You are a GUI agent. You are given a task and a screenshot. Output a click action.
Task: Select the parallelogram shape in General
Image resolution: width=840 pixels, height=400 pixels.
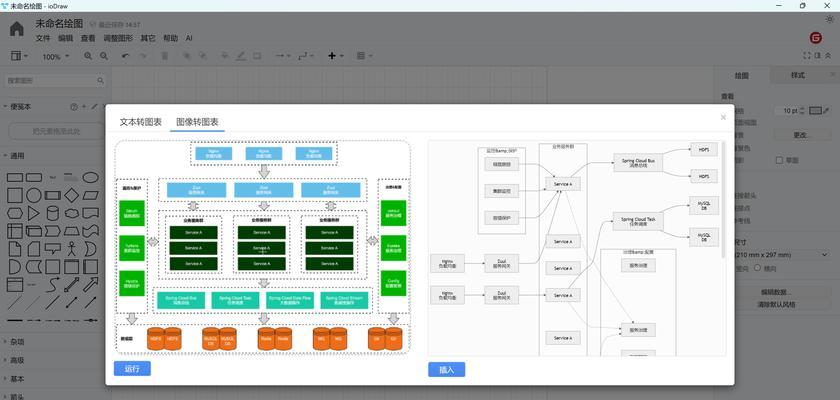91,195
